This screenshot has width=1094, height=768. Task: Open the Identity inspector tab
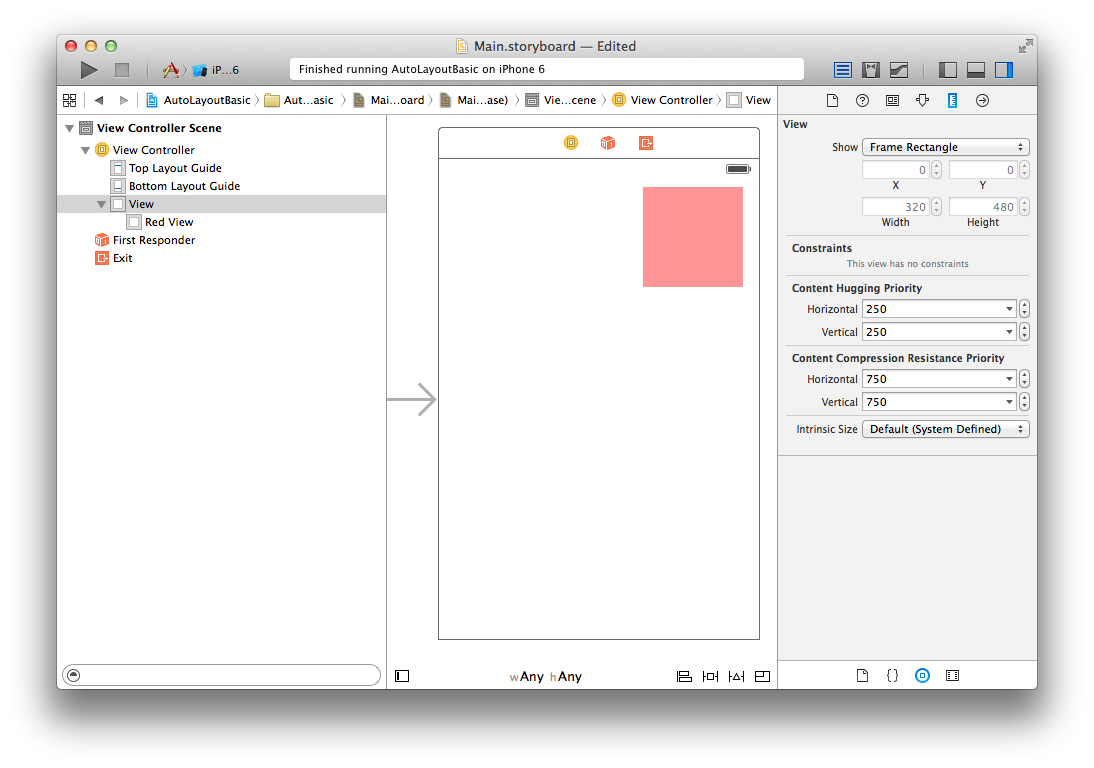(892, 100)
